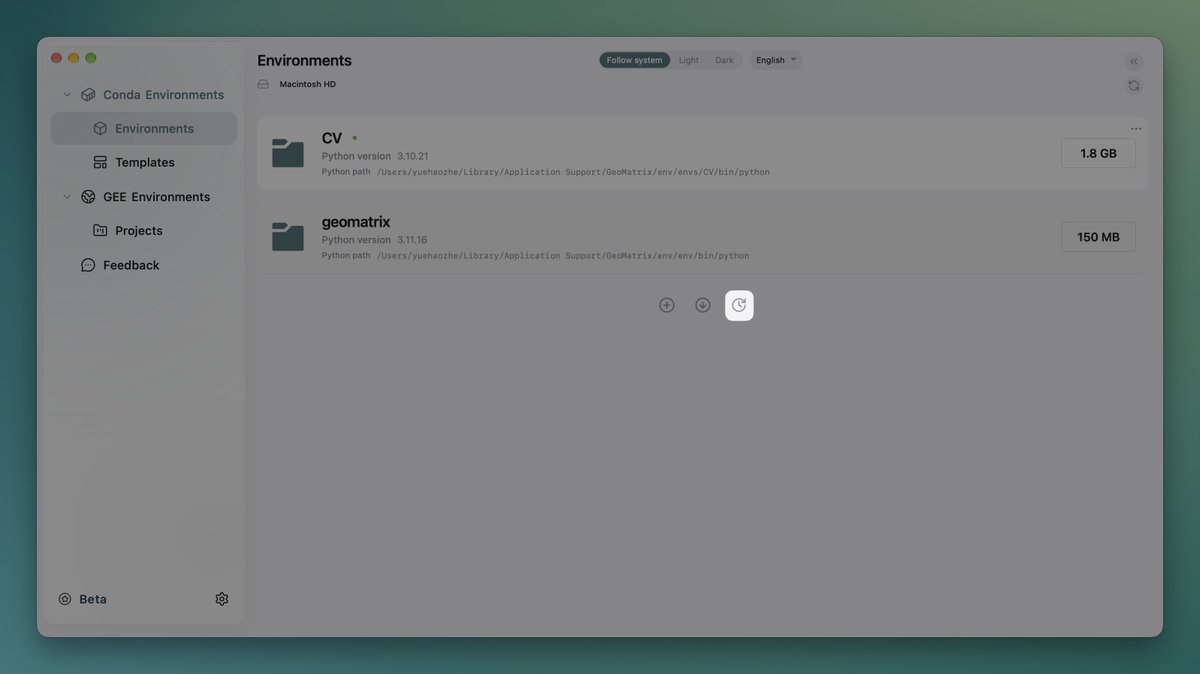Click the Beta label text
This screenshot has width=1200, height=674.
click(93, 599)
